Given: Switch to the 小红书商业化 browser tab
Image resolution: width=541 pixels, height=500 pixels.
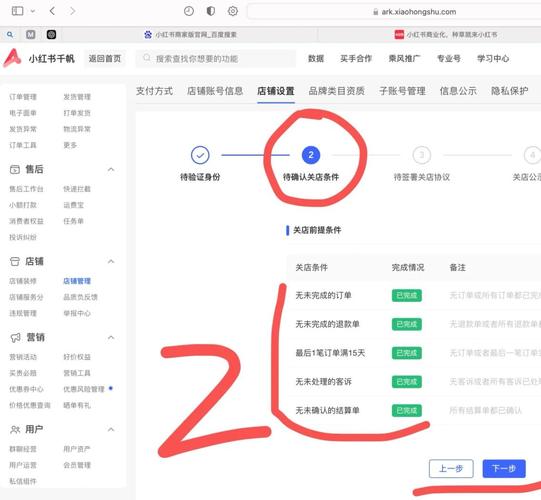Looking at the screenshot, I should pyautogui.click(x=446, y=35).
